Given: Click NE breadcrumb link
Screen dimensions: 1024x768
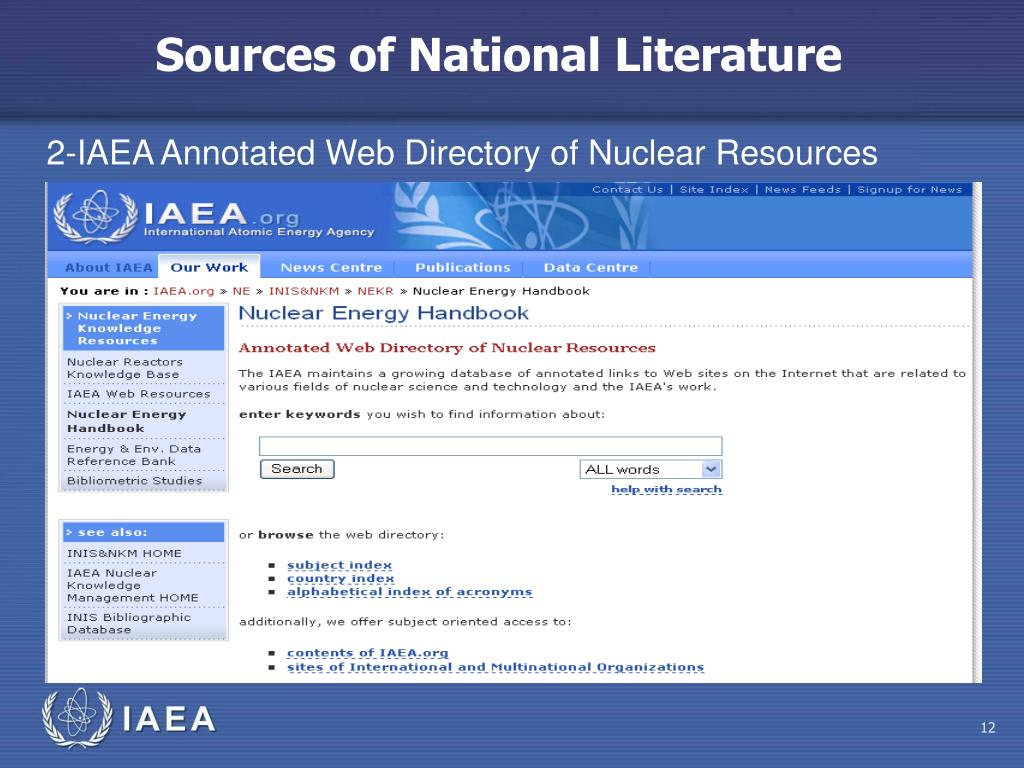Looking at the screenshot, I should click(x=241, y=291).
